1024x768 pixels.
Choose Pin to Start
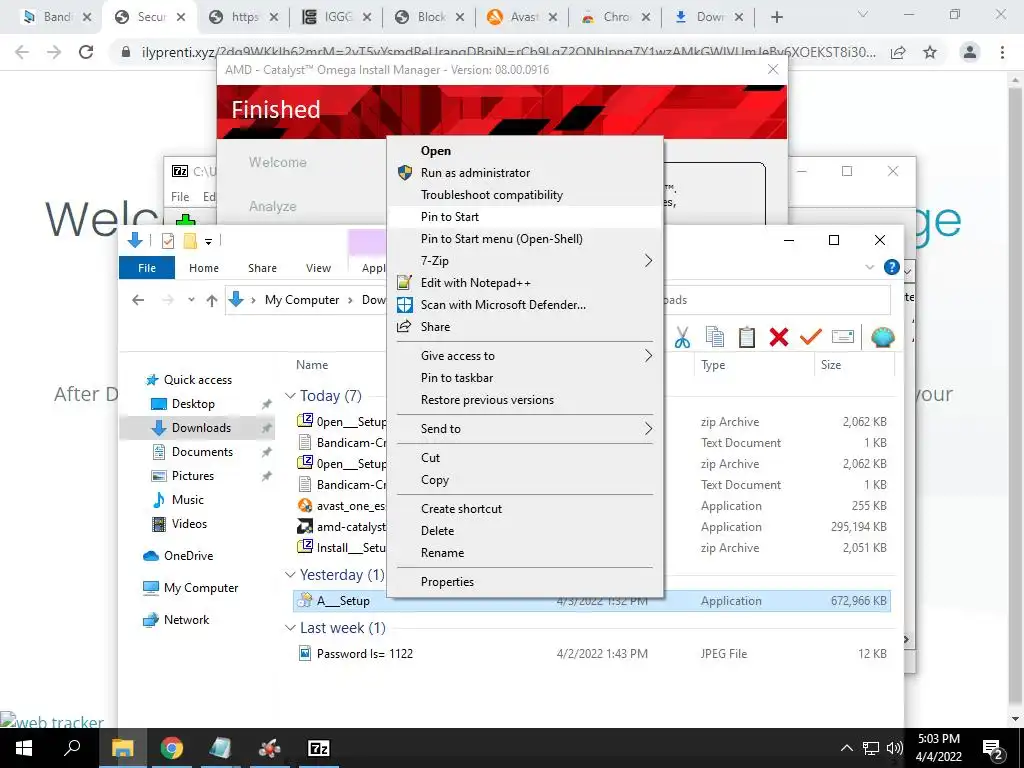[x=525, y=217]
